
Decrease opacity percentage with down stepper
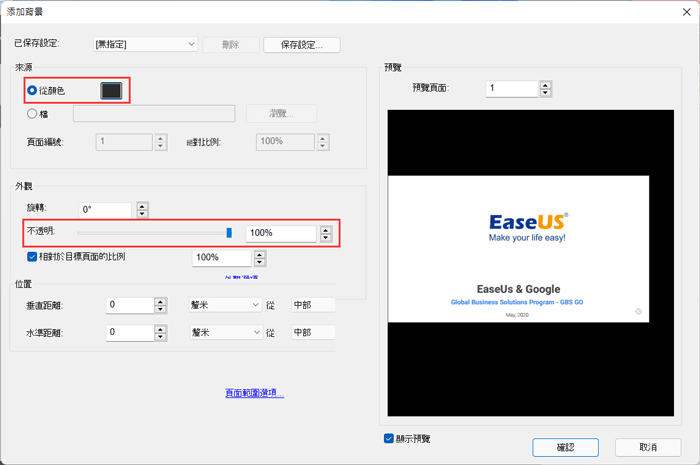click(326, 238)
